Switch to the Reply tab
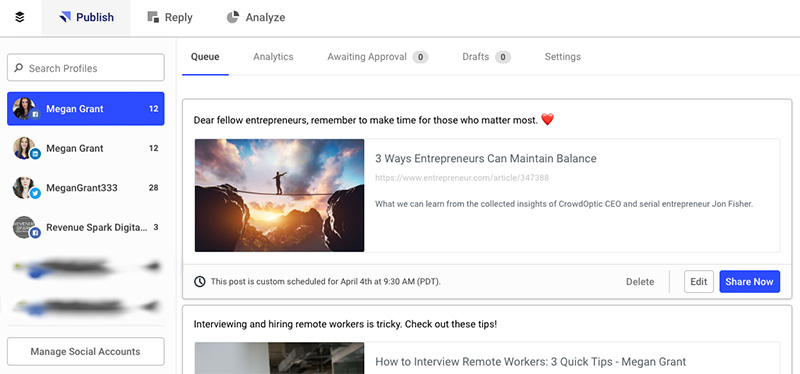800x374 pixels. [x=170, y=17]
